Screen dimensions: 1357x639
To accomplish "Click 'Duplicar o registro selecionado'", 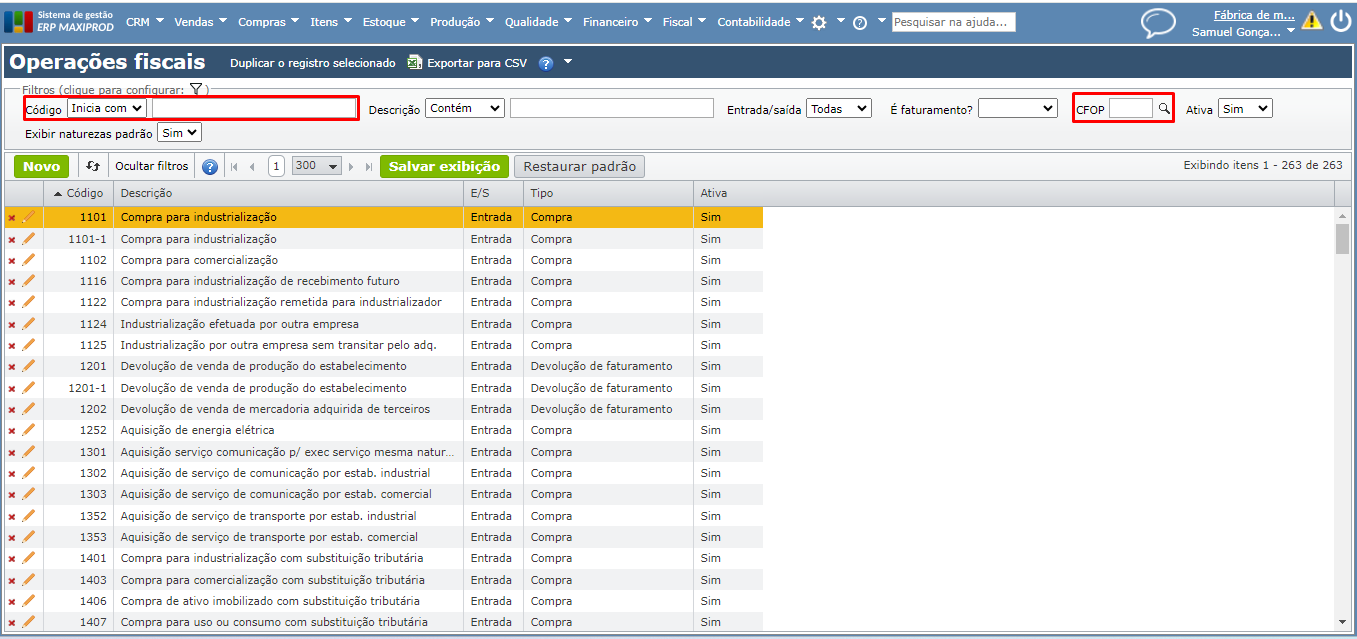I will pyautogui.click(x=313, y=63).
